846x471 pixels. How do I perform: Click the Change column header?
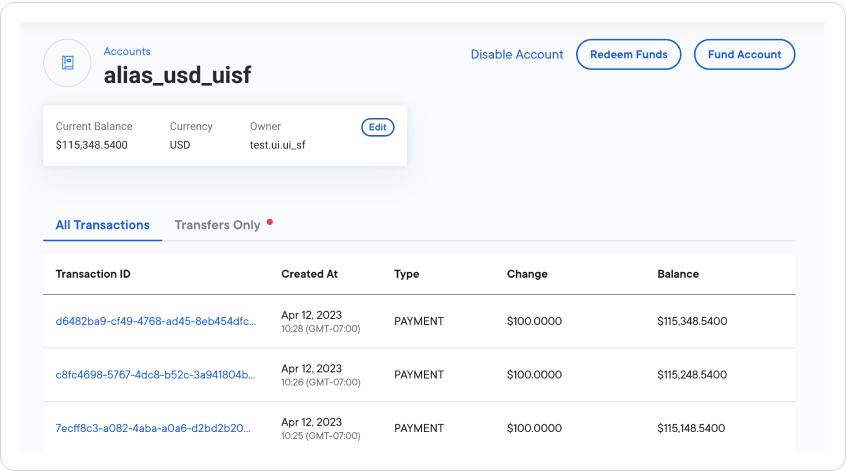pyautogui.click(x=527, y=274)
